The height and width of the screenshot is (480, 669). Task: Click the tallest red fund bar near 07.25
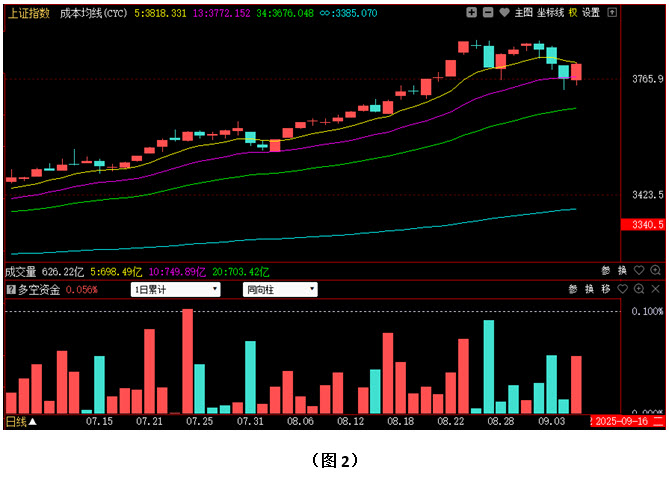[188, 361]
